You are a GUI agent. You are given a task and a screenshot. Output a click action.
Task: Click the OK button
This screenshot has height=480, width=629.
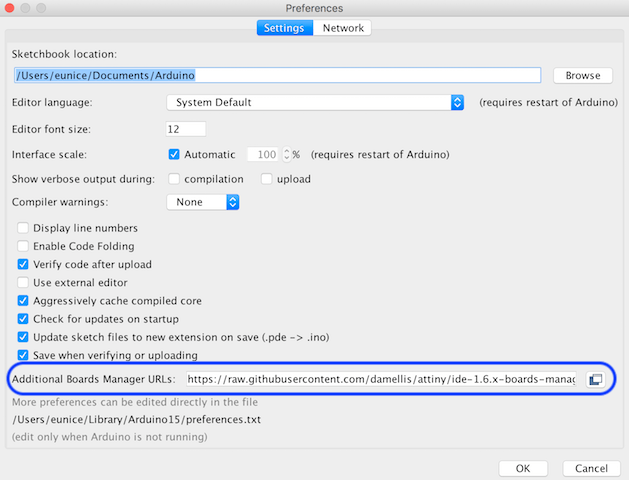point(523,468)
